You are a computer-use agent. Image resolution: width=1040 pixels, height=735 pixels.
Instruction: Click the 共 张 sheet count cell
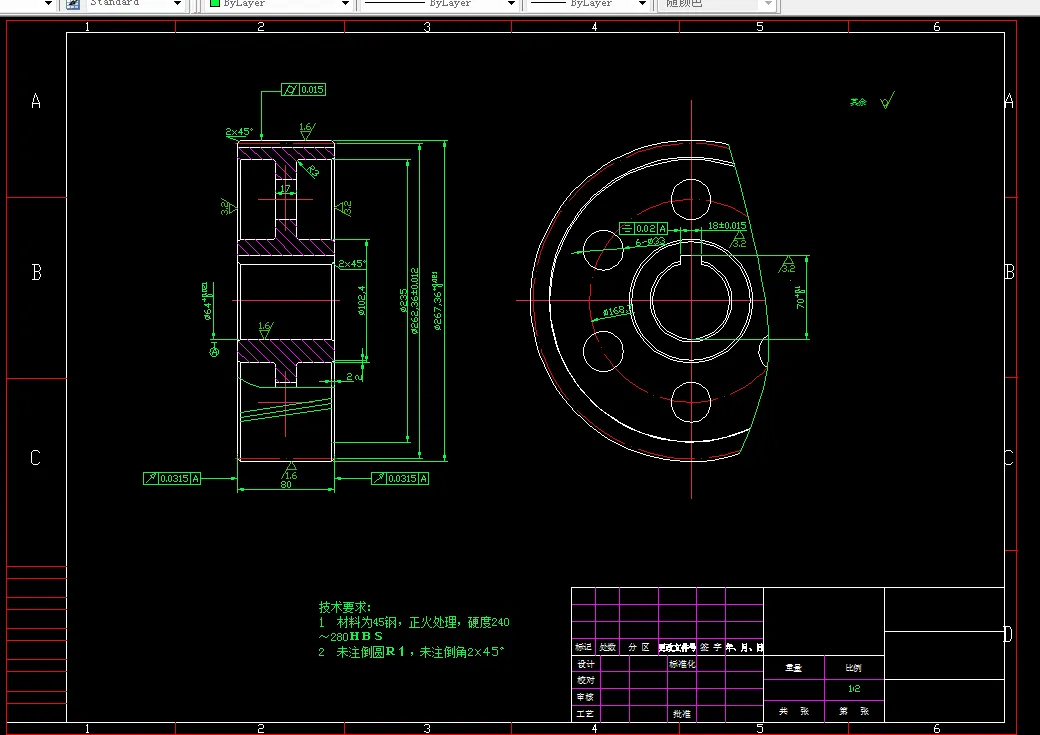[794, 711]
